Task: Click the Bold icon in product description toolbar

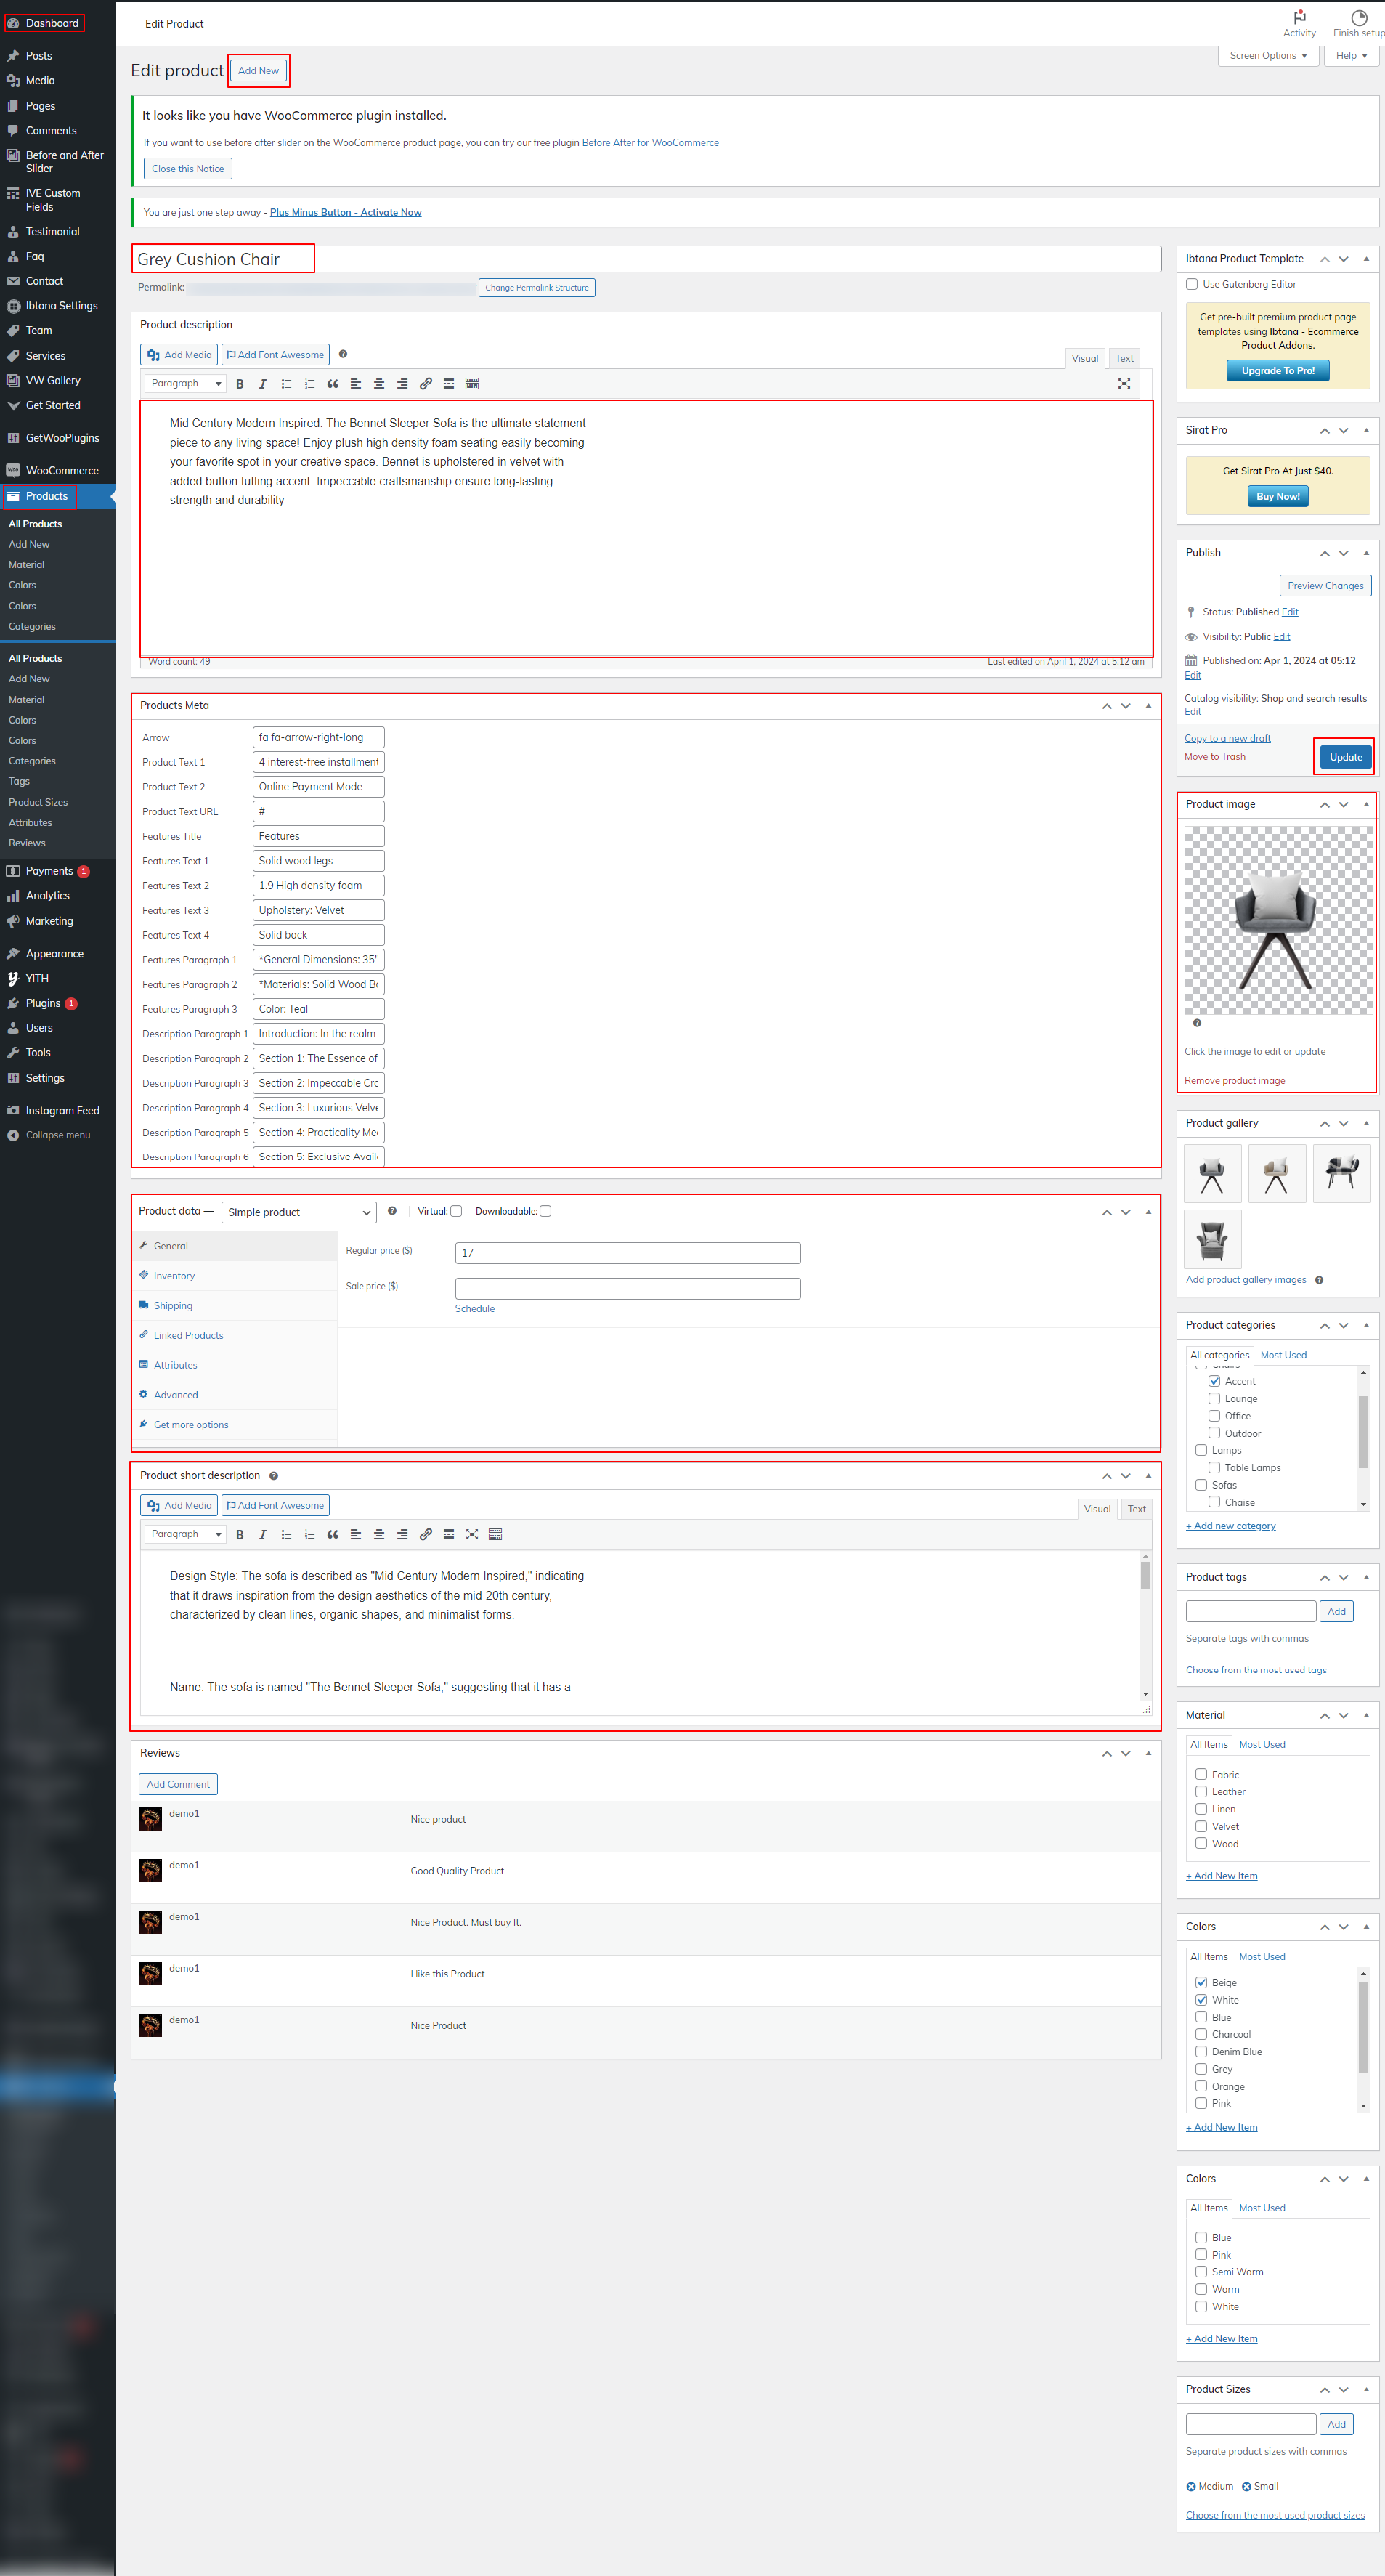Action: point(240,384)
